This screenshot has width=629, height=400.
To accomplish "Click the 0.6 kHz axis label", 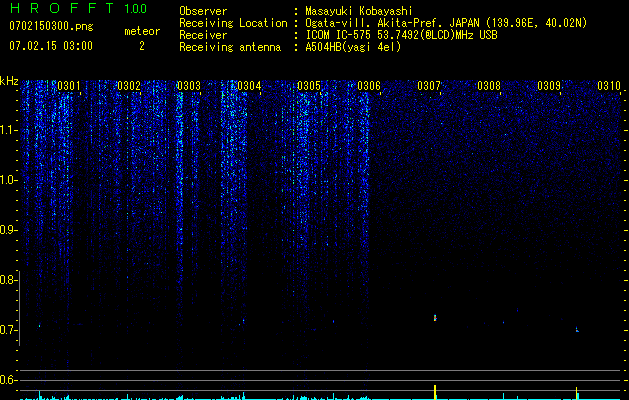I will pos(8,380).
